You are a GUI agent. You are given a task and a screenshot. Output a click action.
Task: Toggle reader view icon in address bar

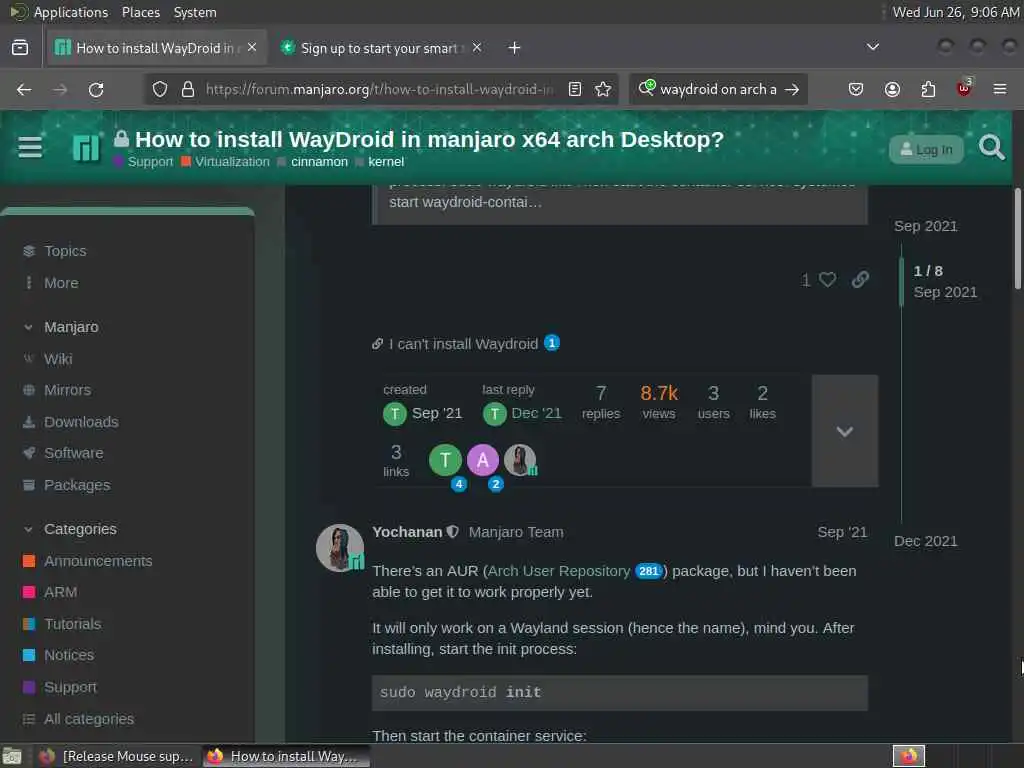[575, 89]
